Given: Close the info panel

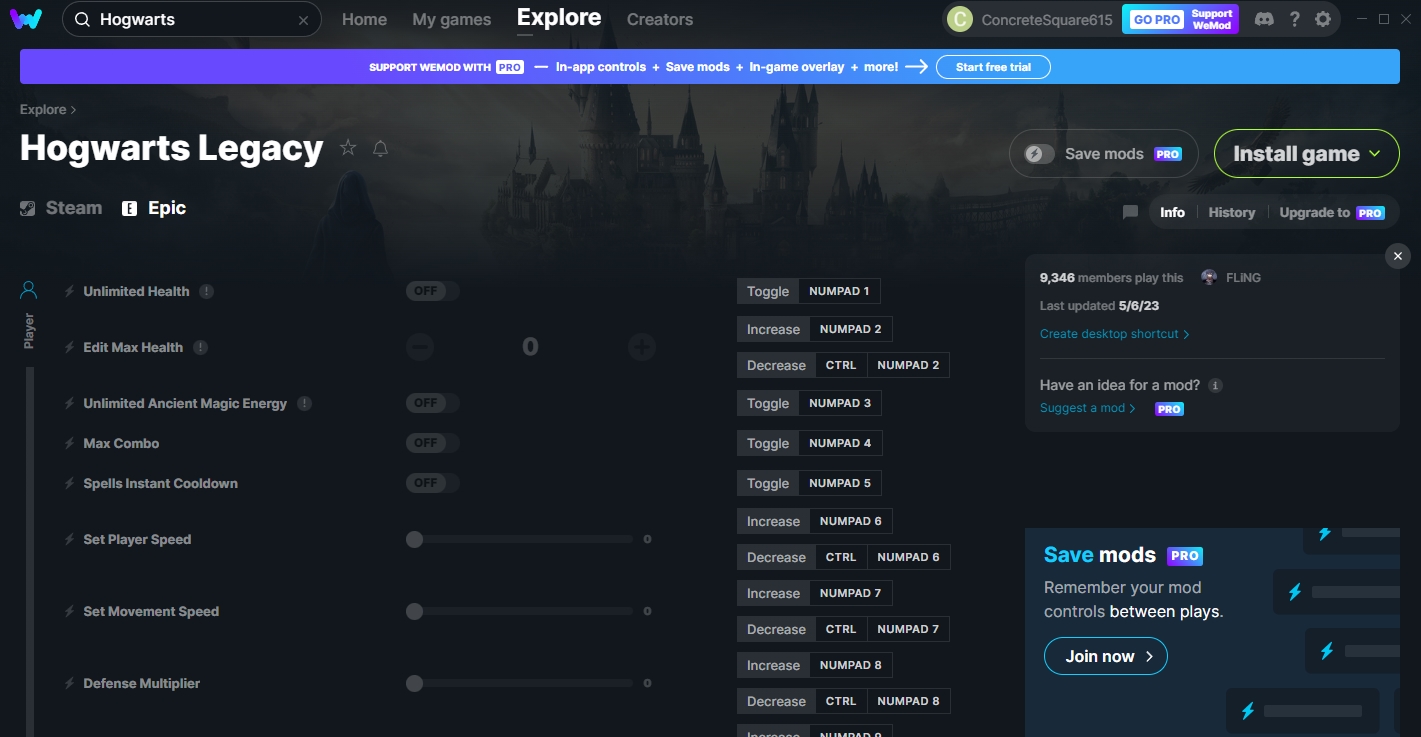Looking at the screenshot, I should click(x=1398, y=256).
